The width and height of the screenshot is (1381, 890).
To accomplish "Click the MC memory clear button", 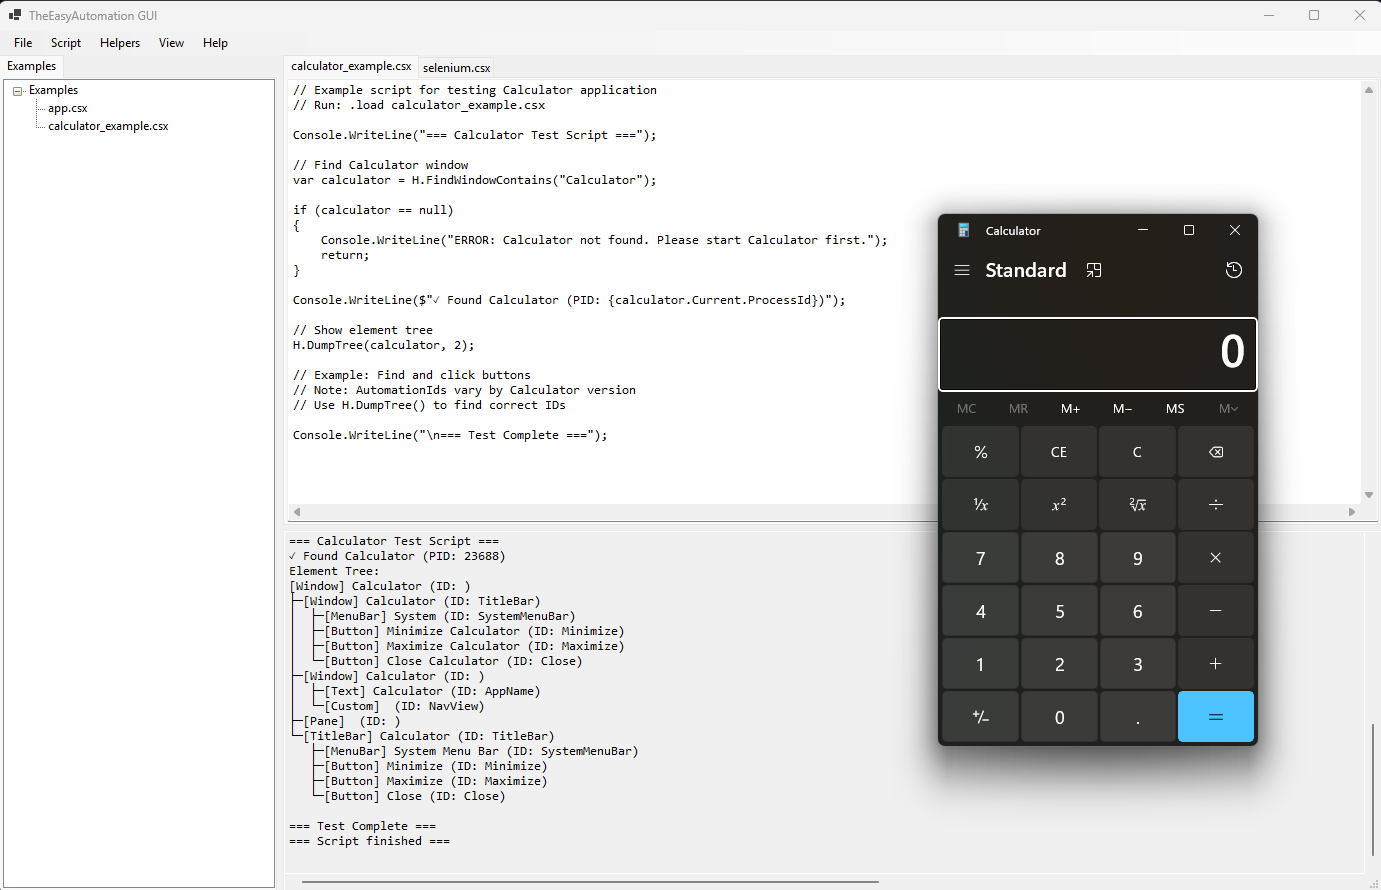I will point(967,408).
